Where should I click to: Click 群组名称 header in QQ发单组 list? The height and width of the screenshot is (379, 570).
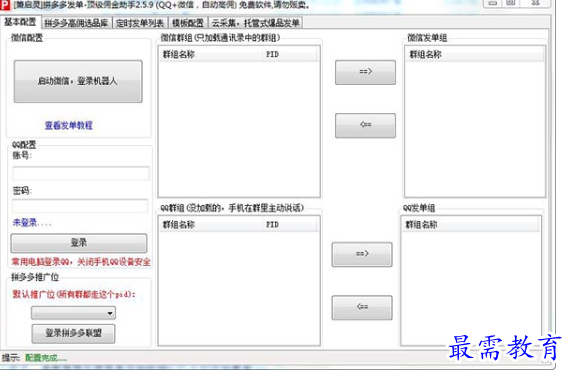click(471, 225)
